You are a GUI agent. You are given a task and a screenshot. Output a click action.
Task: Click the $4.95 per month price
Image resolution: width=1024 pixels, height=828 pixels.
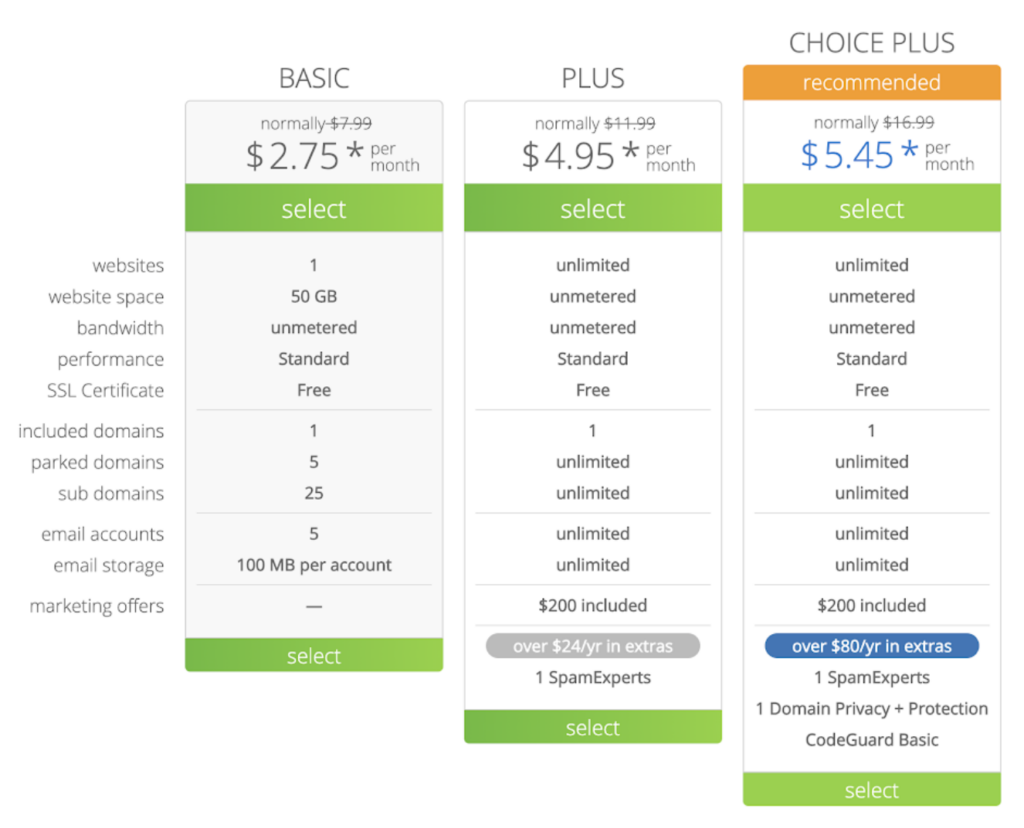[608, 156]
